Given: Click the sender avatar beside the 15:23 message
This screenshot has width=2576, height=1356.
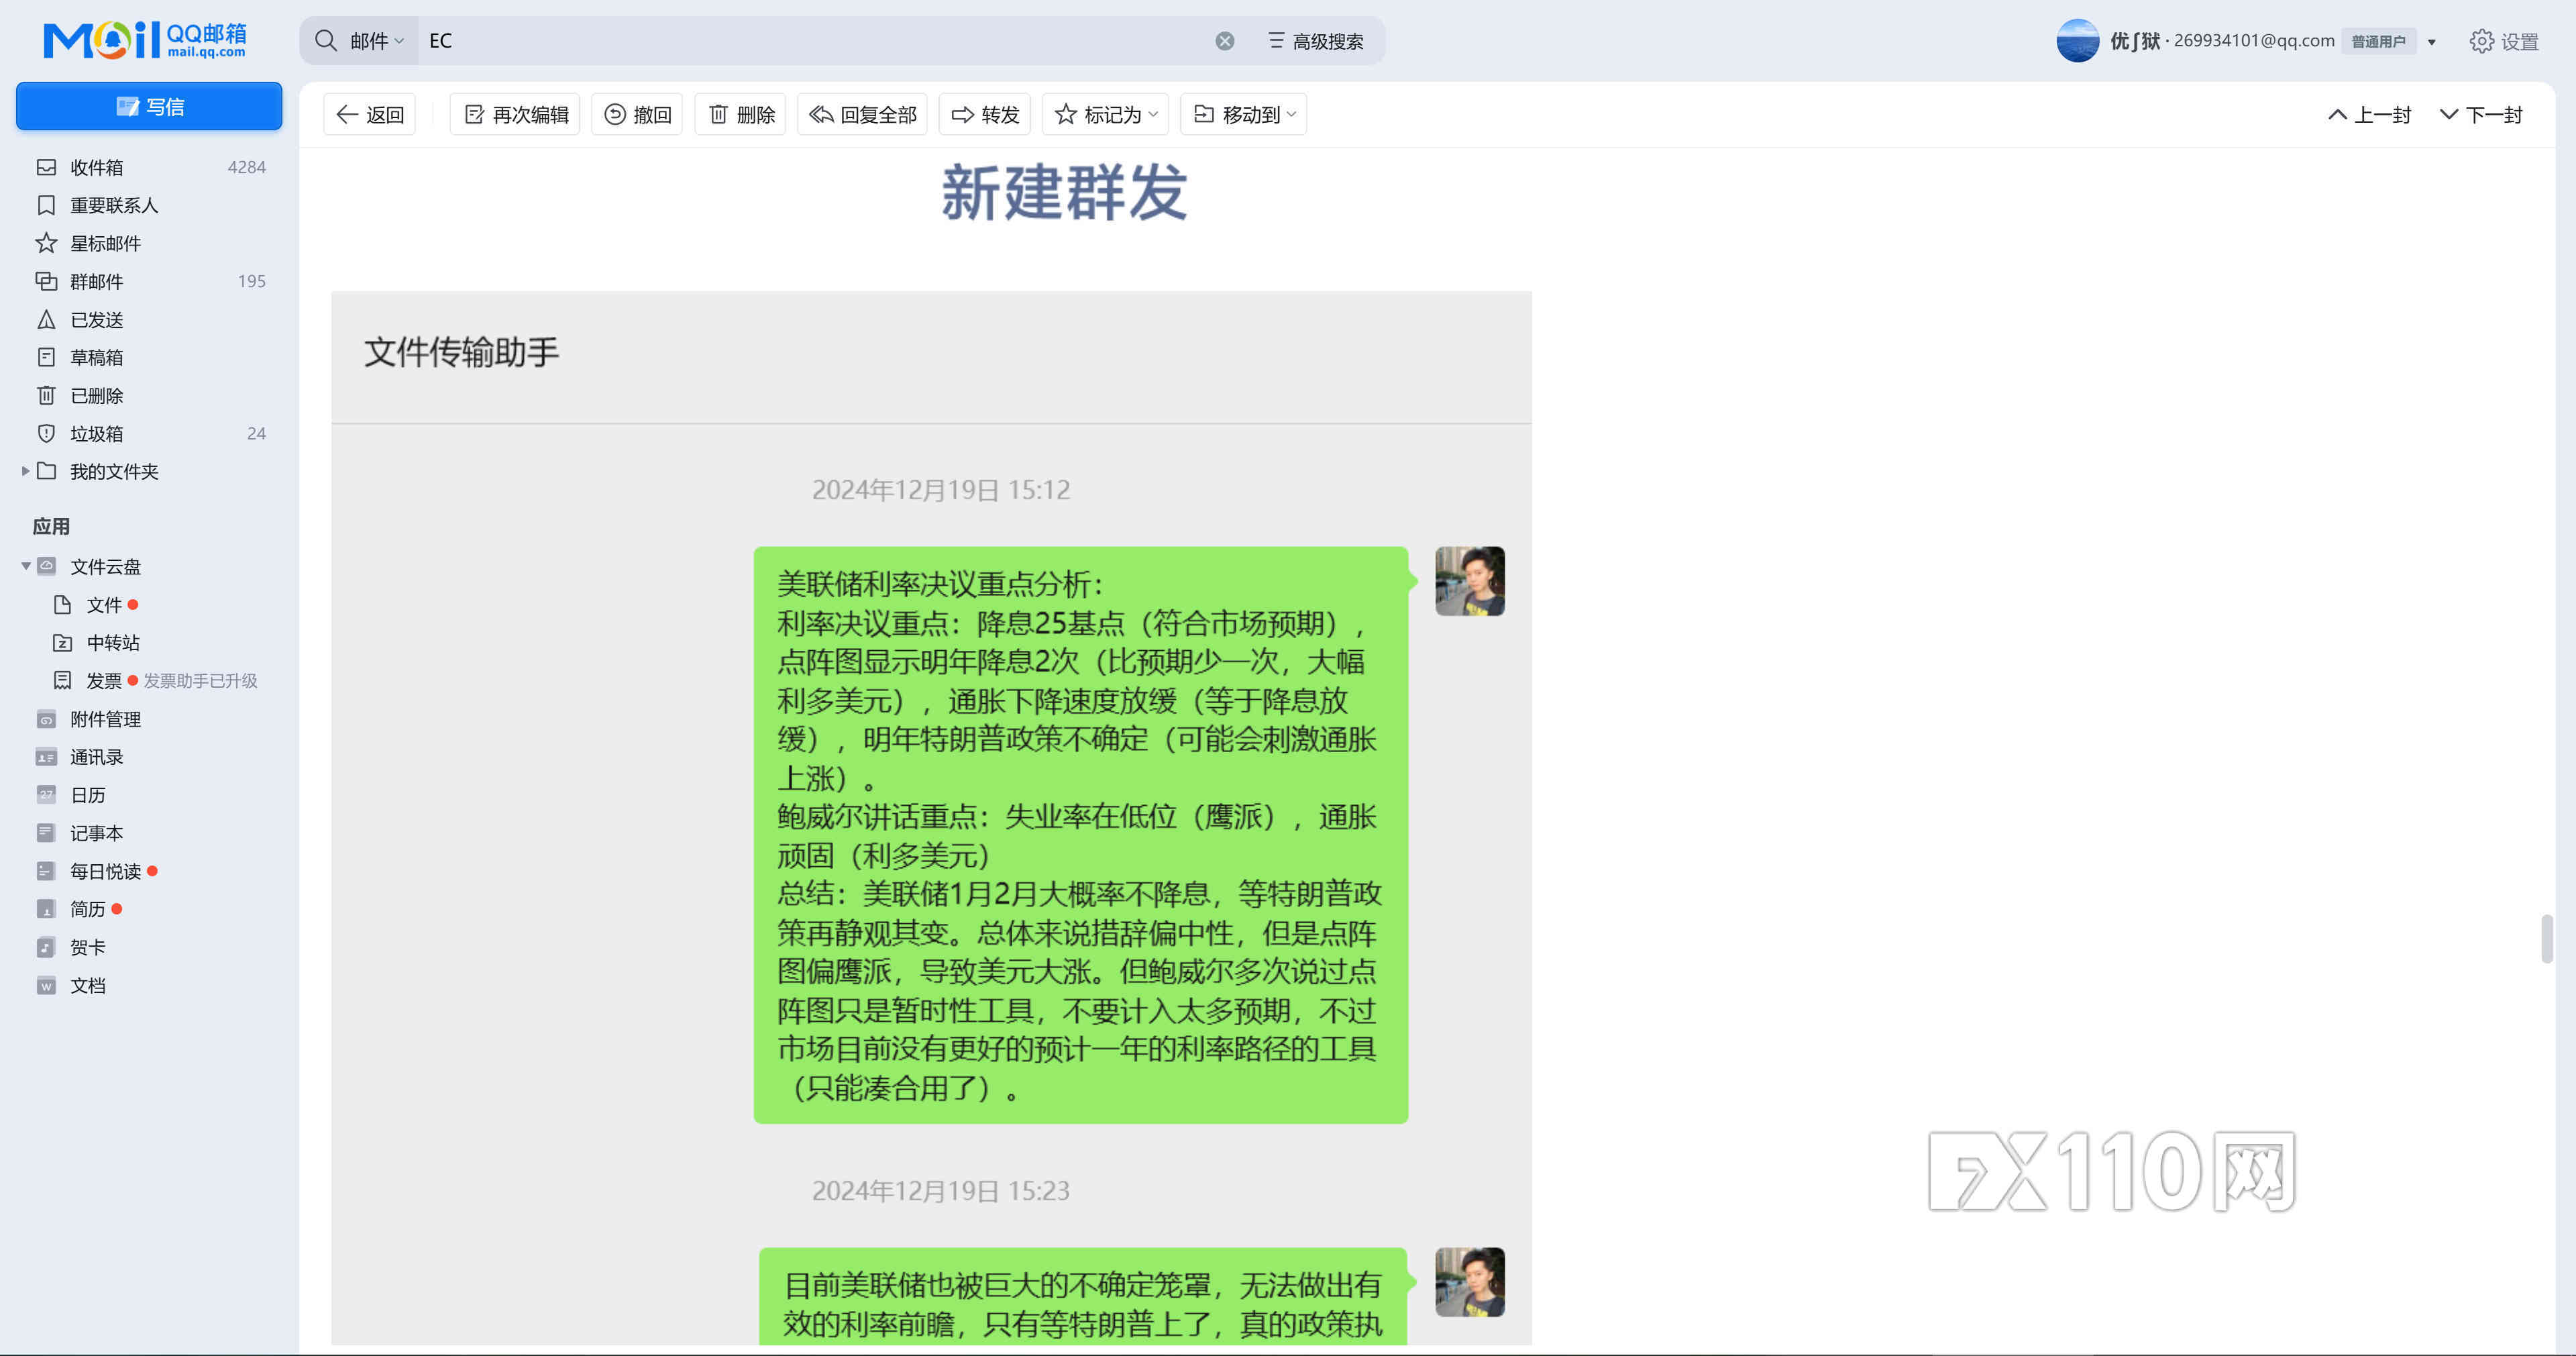Looking at the screenshot, I should point(1469,1282).
